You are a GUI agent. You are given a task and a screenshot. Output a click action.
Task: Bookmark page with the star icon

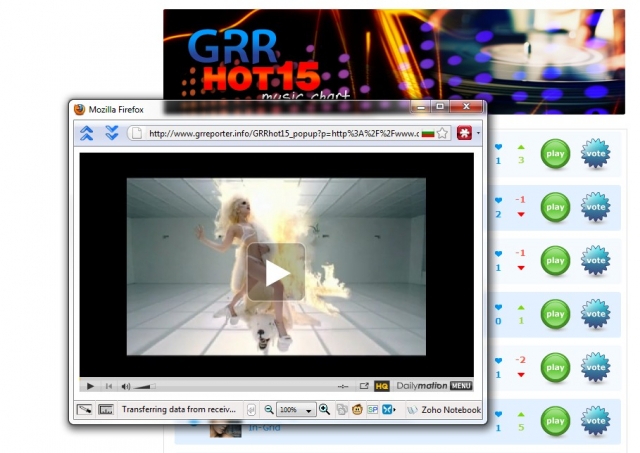442,133
